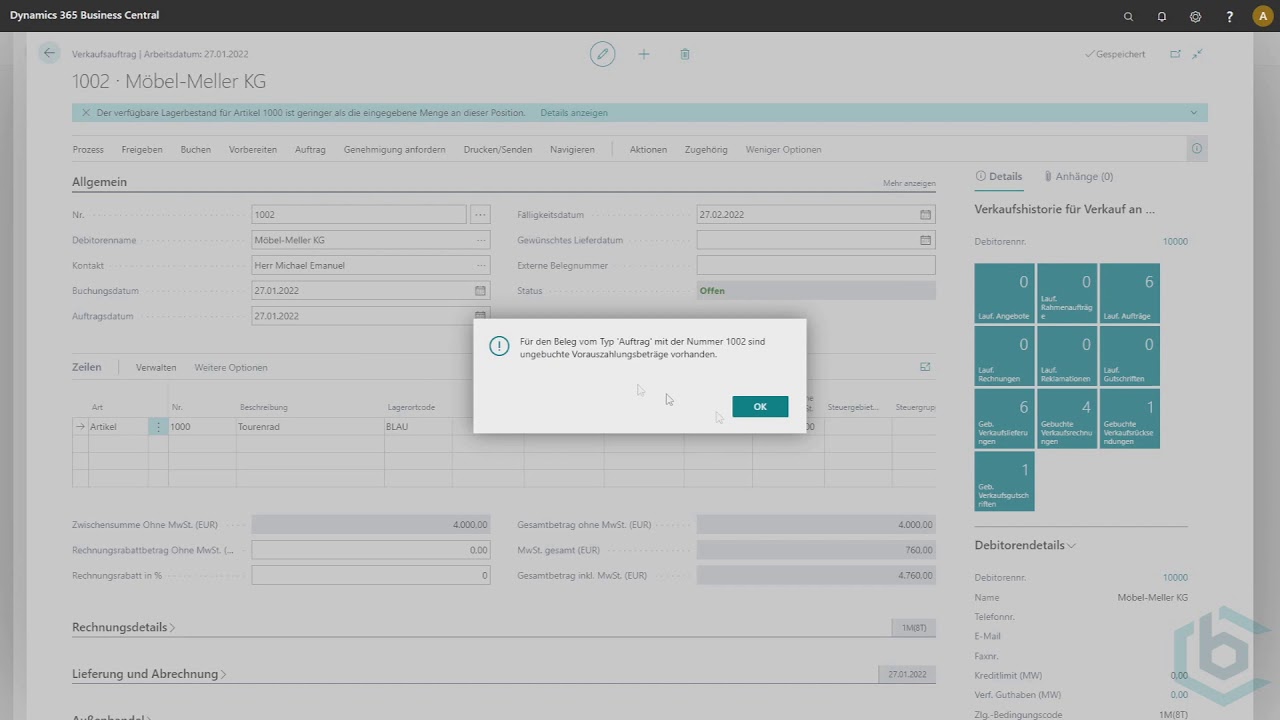The height and width of the screenshot is (720, 1280).
Task: Open the Aktionen menu
Action: pos(648,149)
